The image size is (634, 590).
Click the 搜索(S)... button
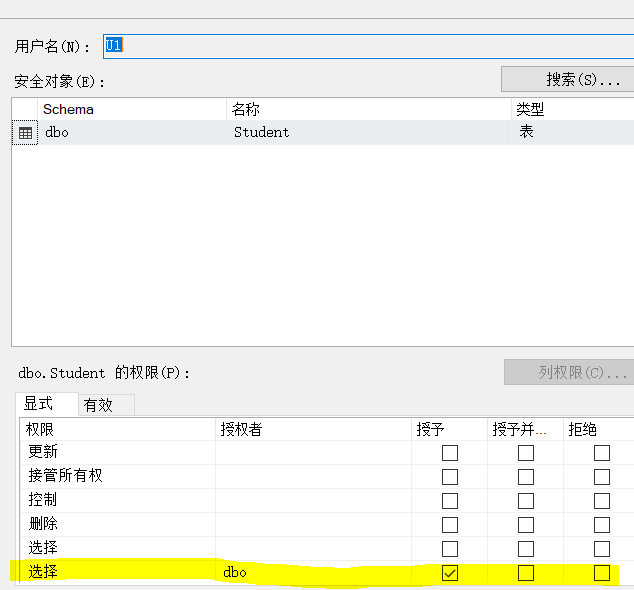coord(568,79)
